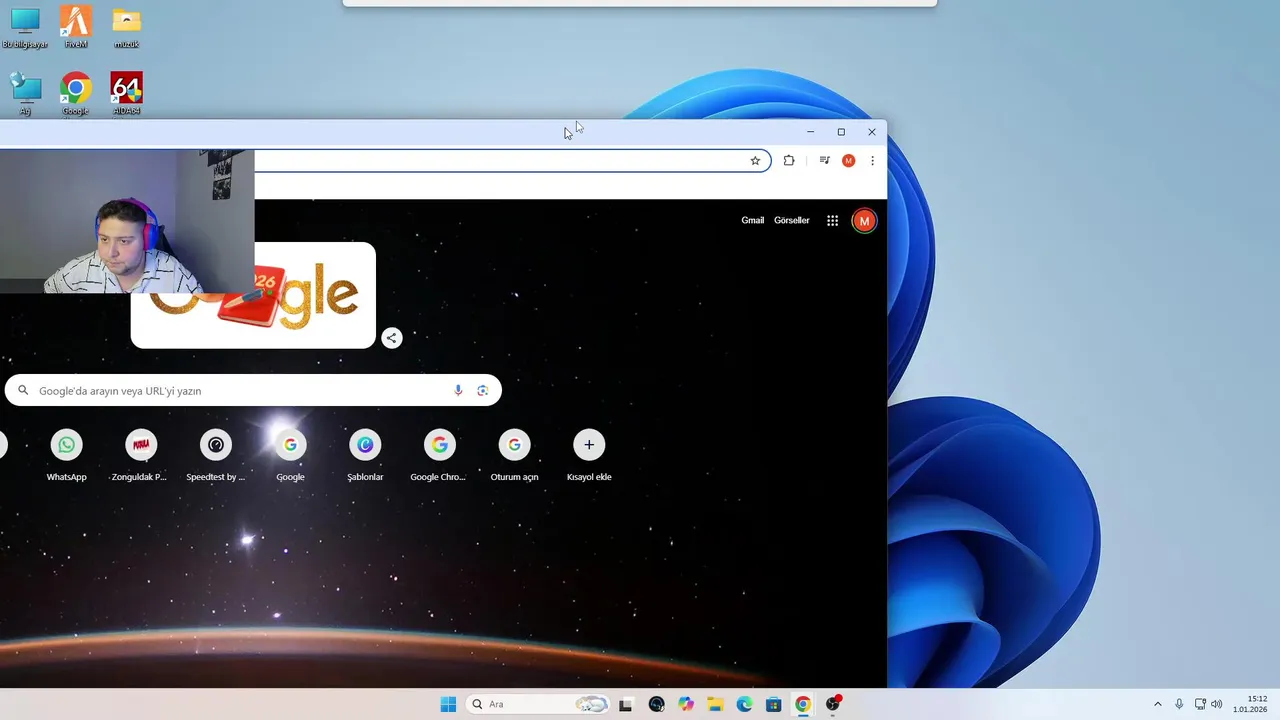Open Chrome profile avatar M in toolbar
The width and height of the screenshot is (1280, 720).
[848, 161]
